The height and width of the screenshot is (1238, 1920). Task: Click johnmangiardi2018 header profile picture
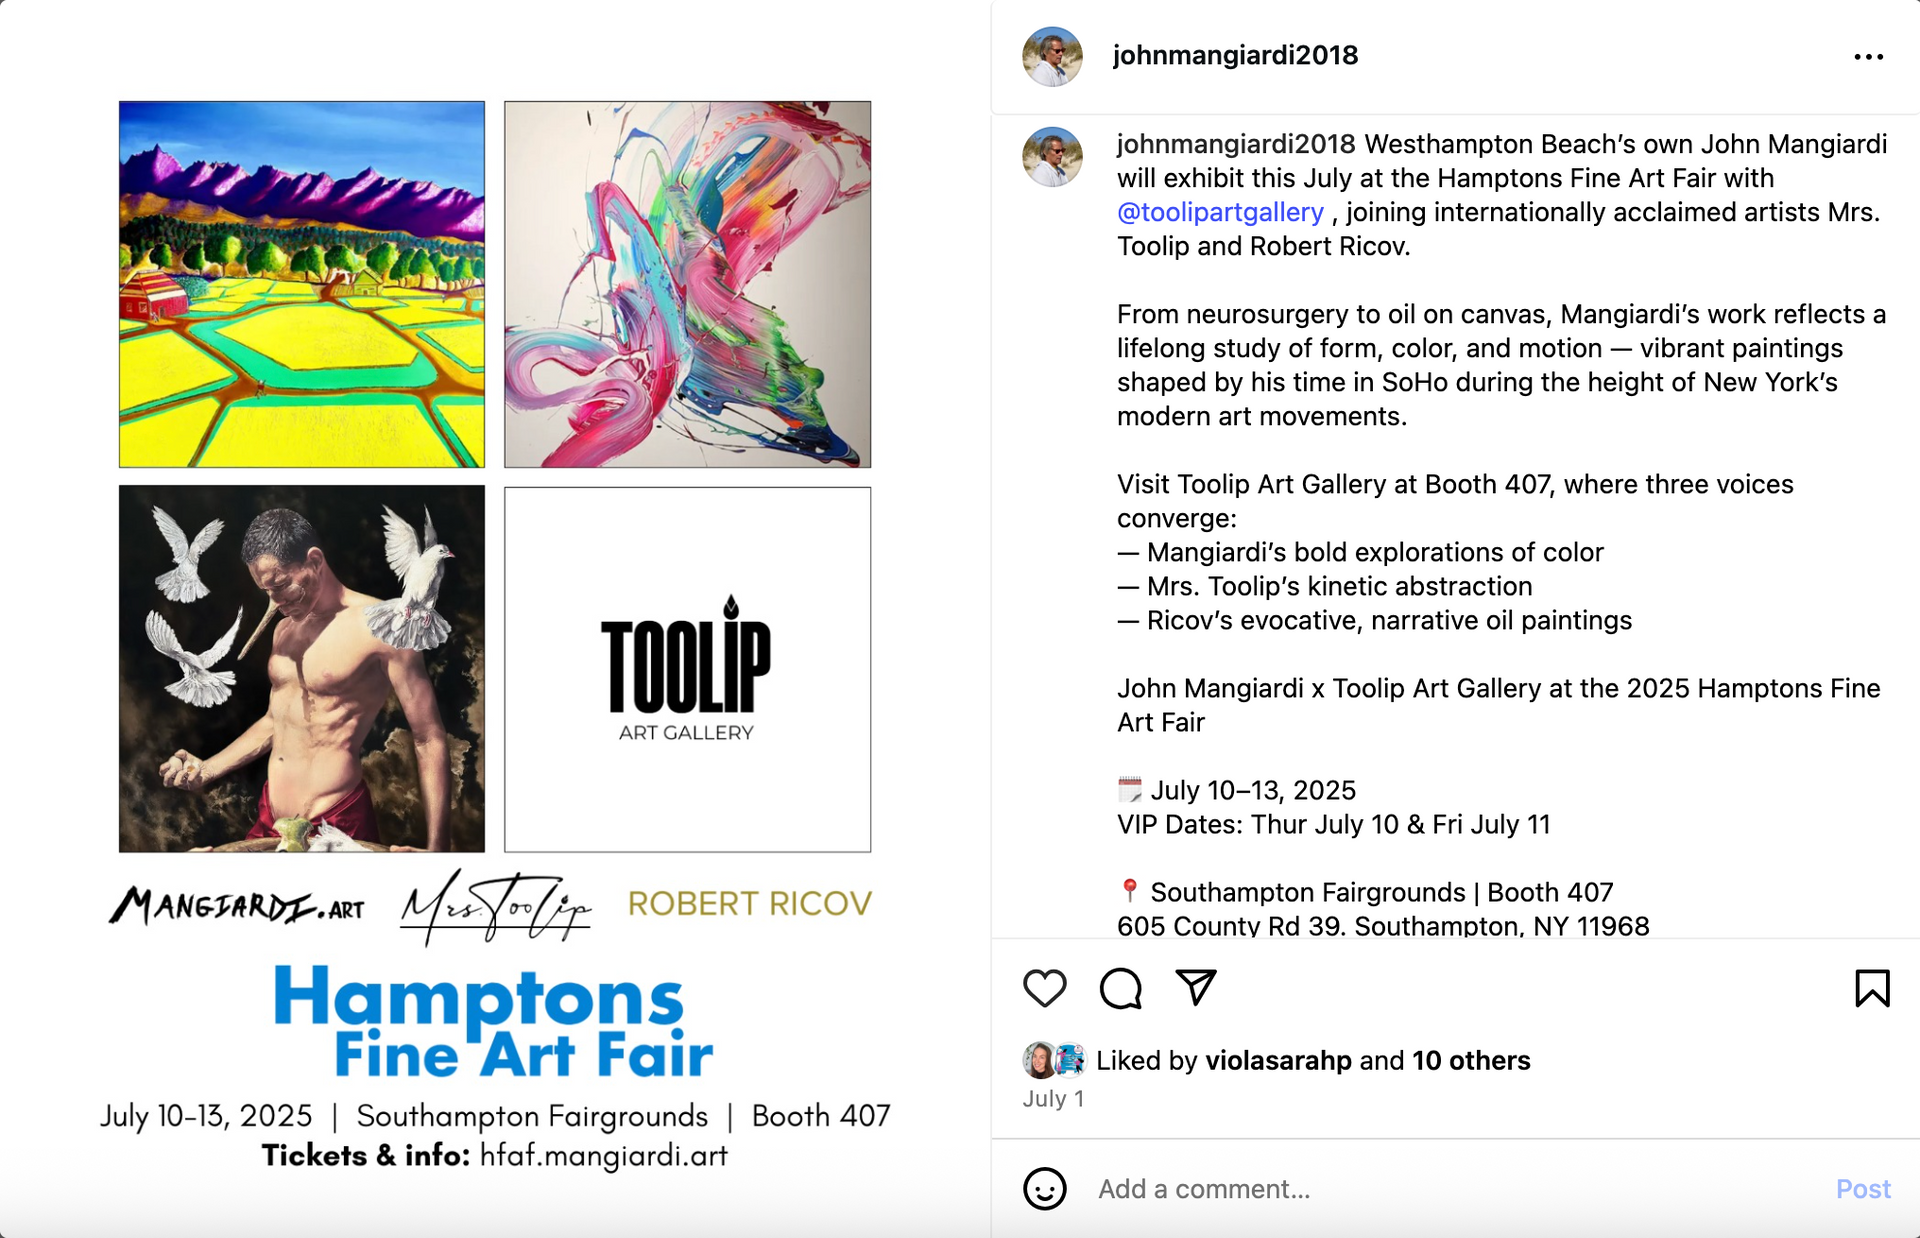coord(1052,57)
